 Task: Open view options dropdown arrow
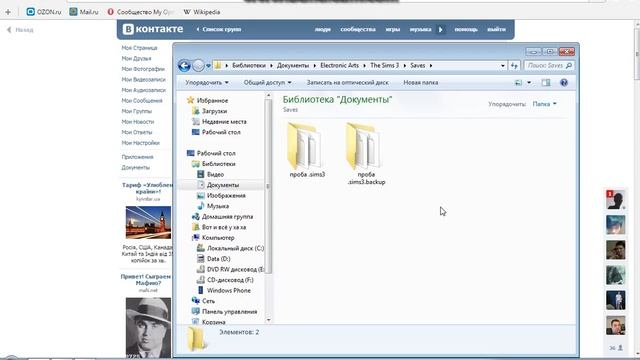click(x=529, y=83)
